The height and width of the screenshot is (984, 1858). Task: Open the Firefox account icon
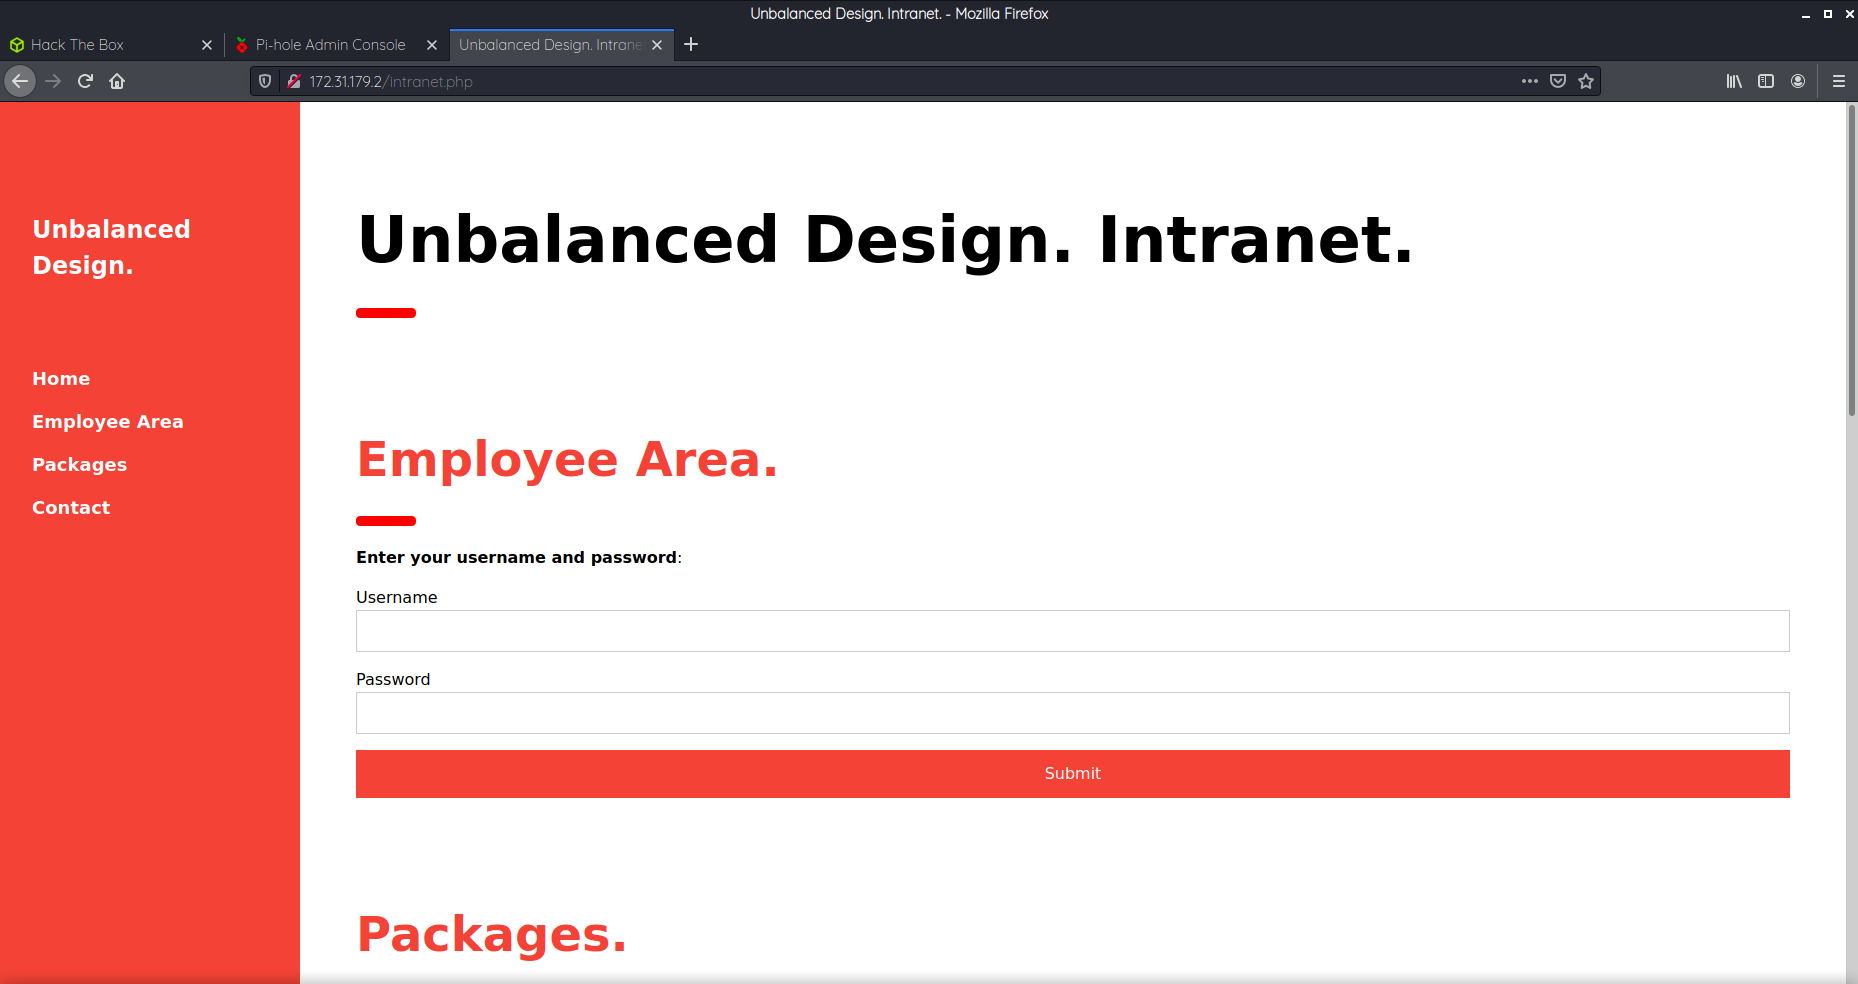1798,81
